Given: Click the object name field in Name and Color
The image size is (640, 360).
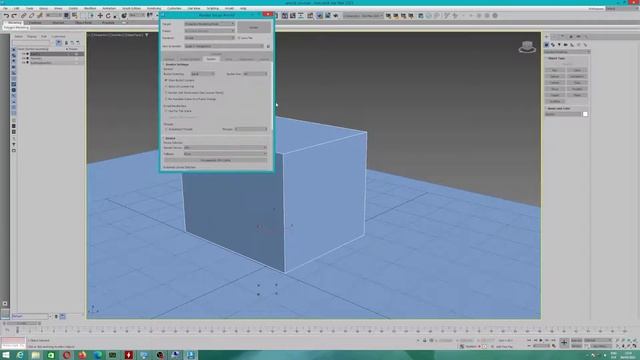Looking at the screenshot, I should point(563,114).
